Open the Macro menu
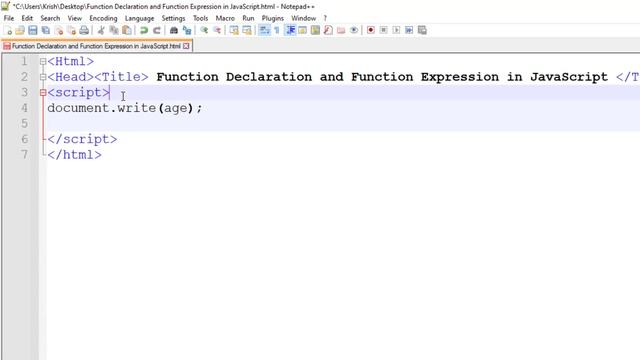 225,18
